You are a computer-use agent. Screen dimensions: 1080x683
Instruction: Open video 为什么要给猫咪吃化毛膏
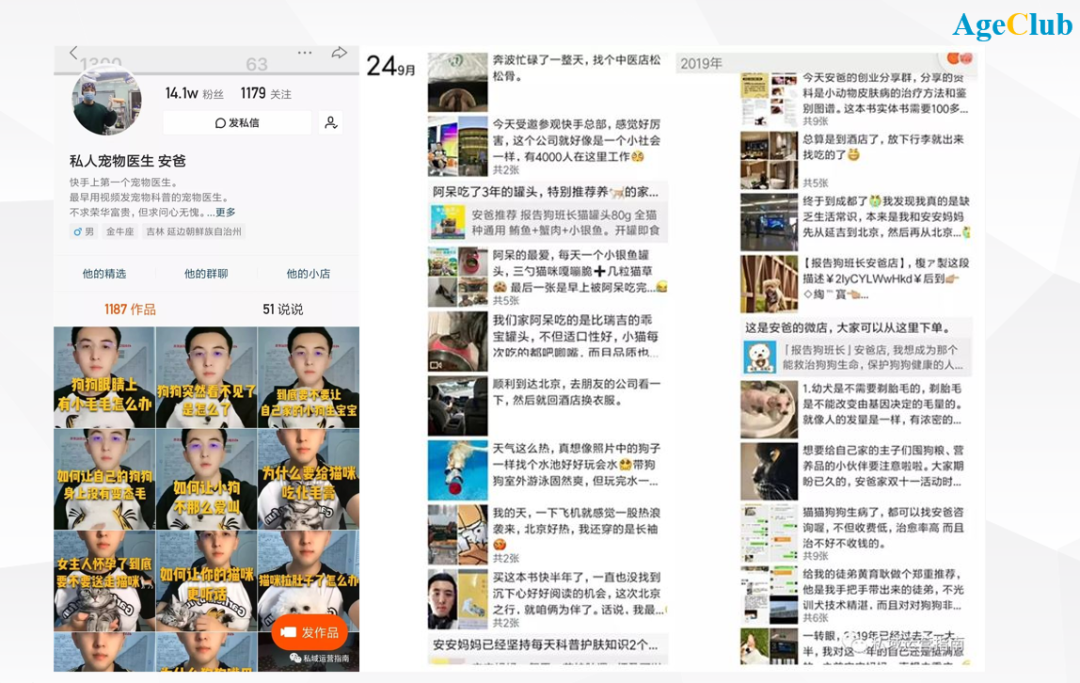[309, 479]
